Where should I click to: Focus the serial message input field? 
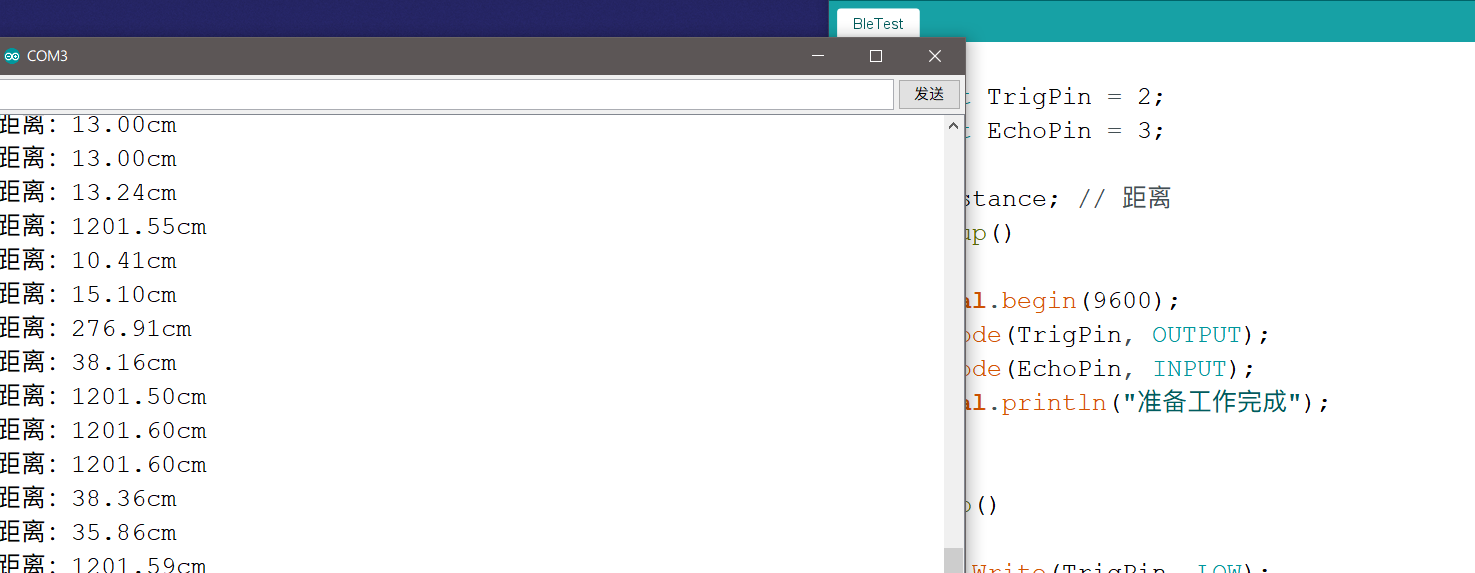446,94
